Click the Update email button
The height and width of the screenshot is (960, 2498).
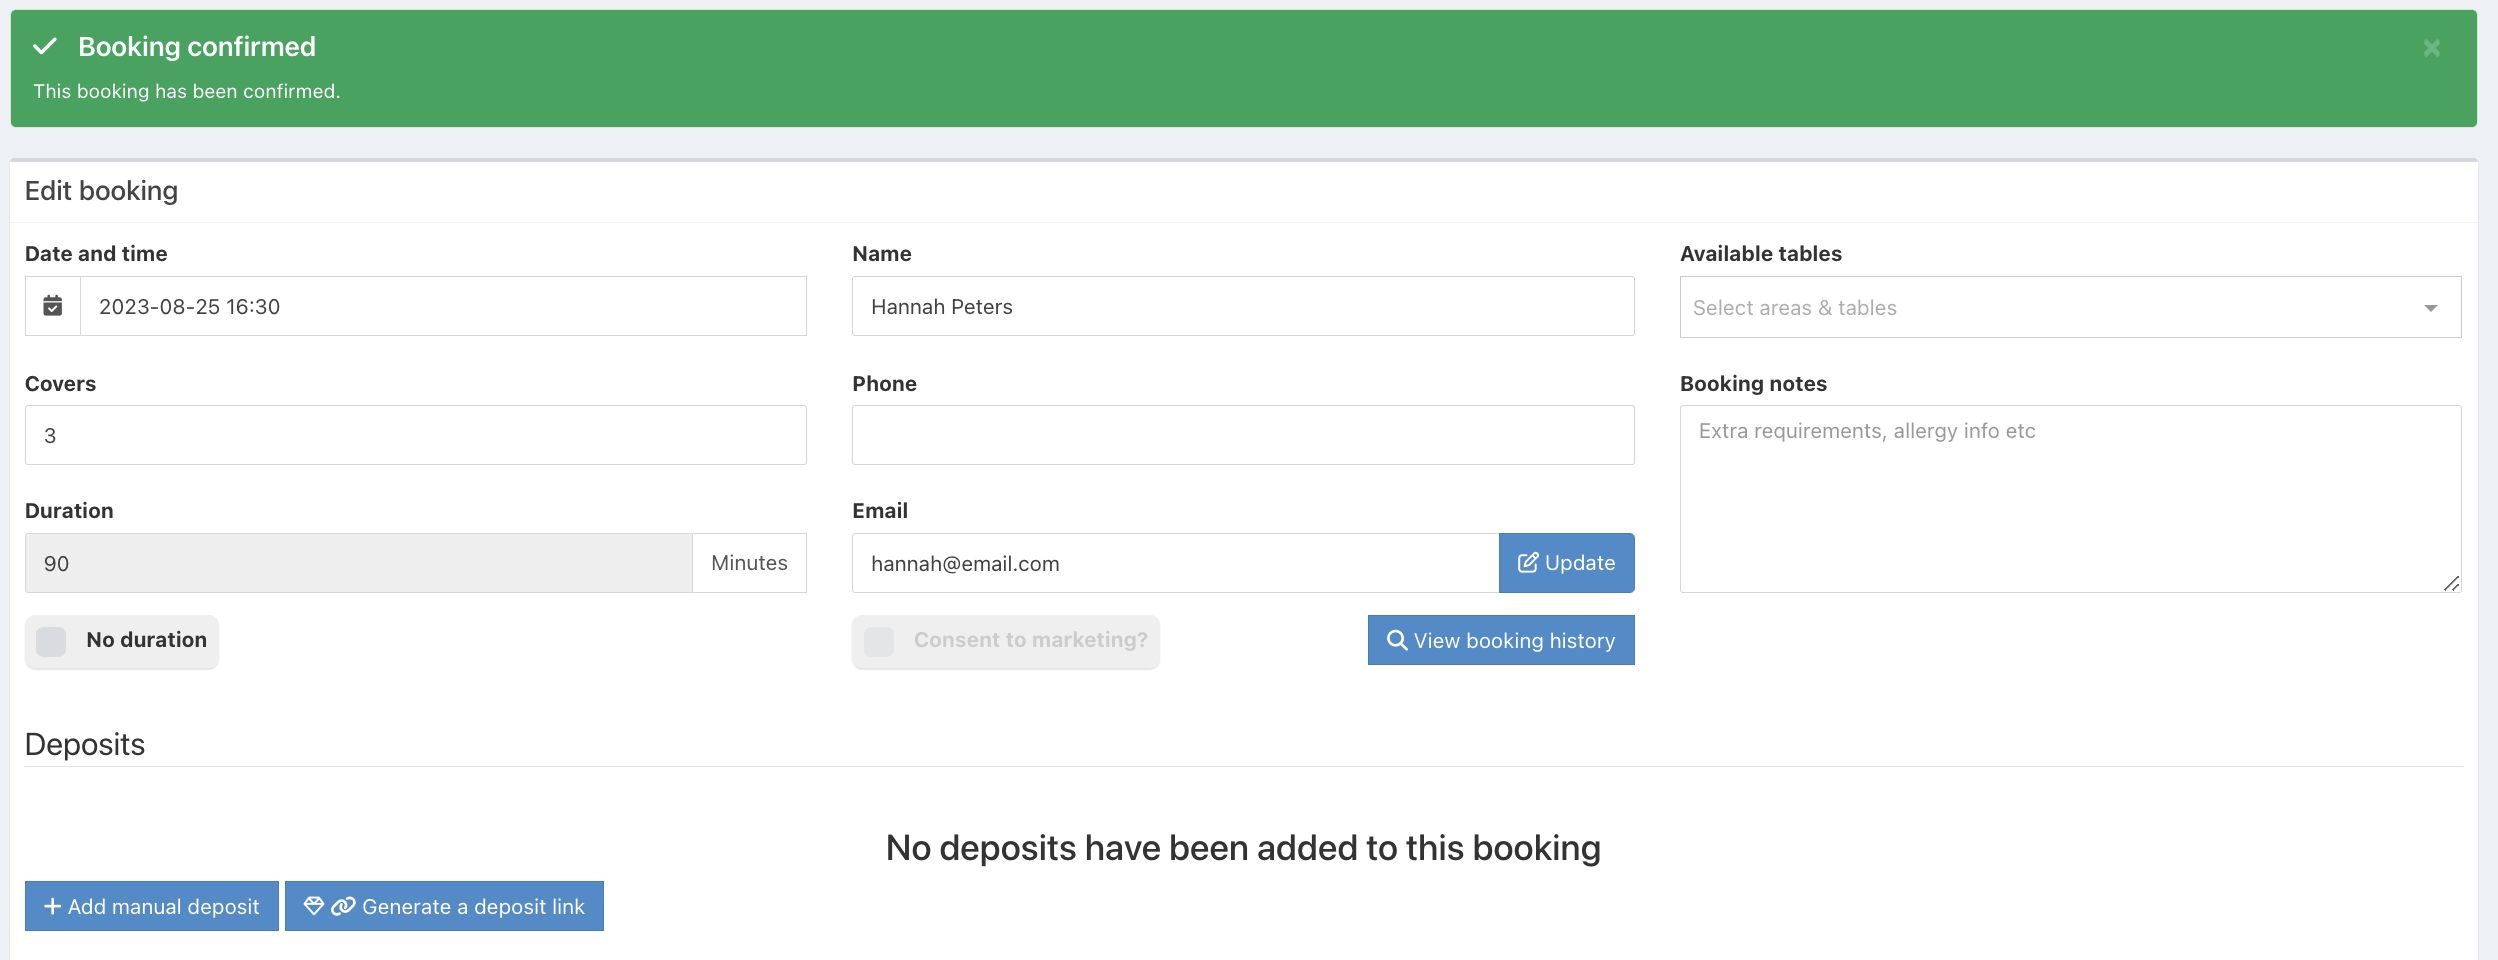1566,563
